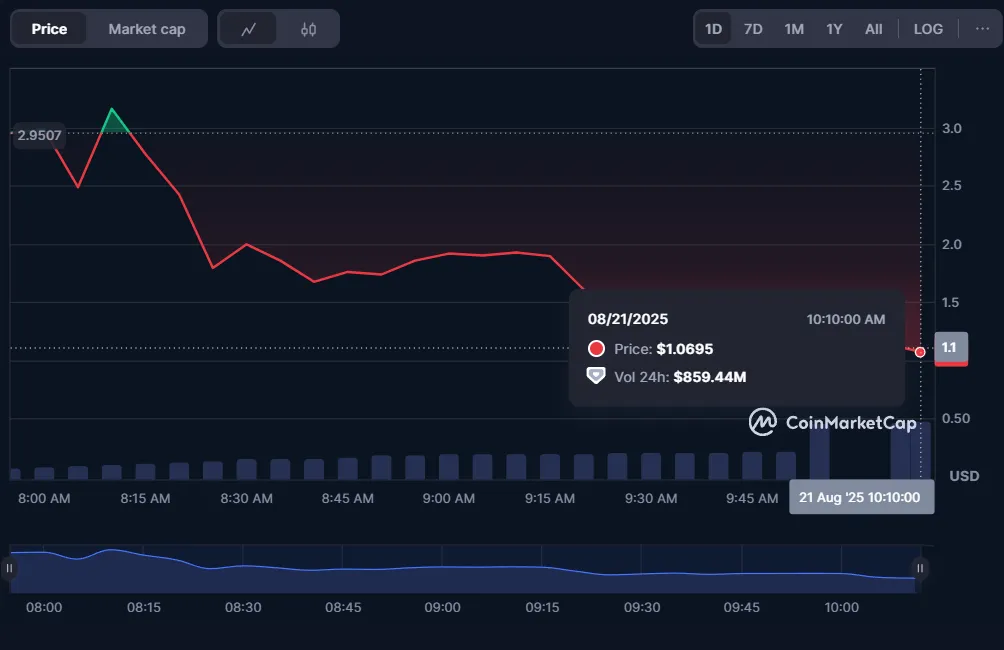Switch to the 7D timeframe tab
Image resolution: width=1004 pixels, height=650 pixels.
pyautogui.click(x=753, y=28)
